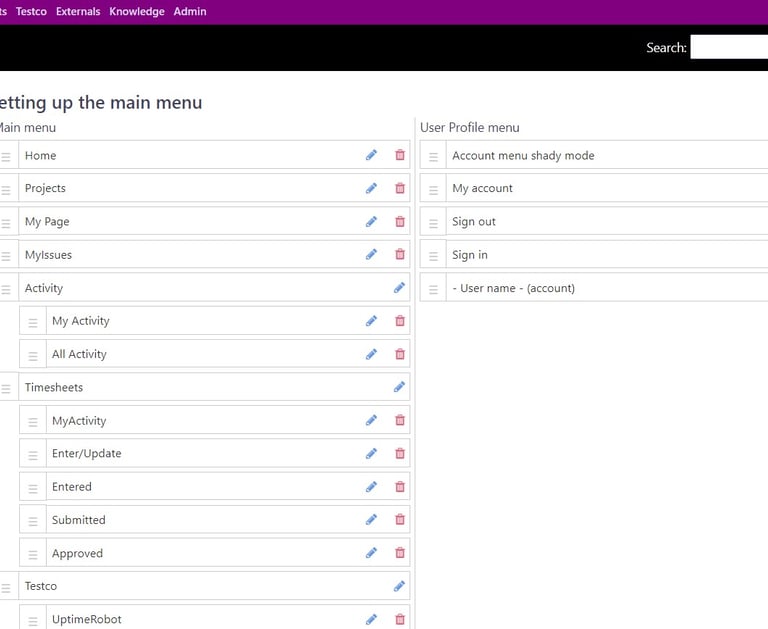
Task: Edit the Home menu item
Action: (x=371, y=155)
